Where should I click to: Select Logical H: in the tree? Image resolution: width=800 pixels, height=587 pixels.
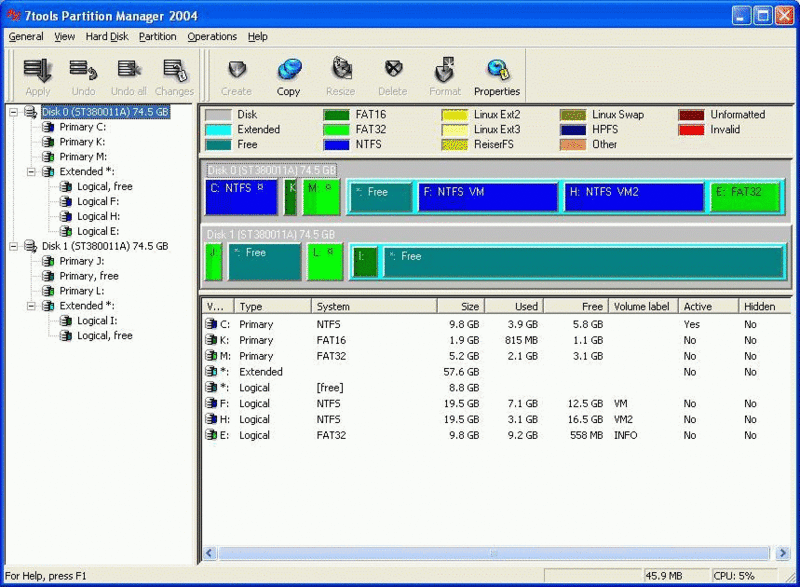98,216
